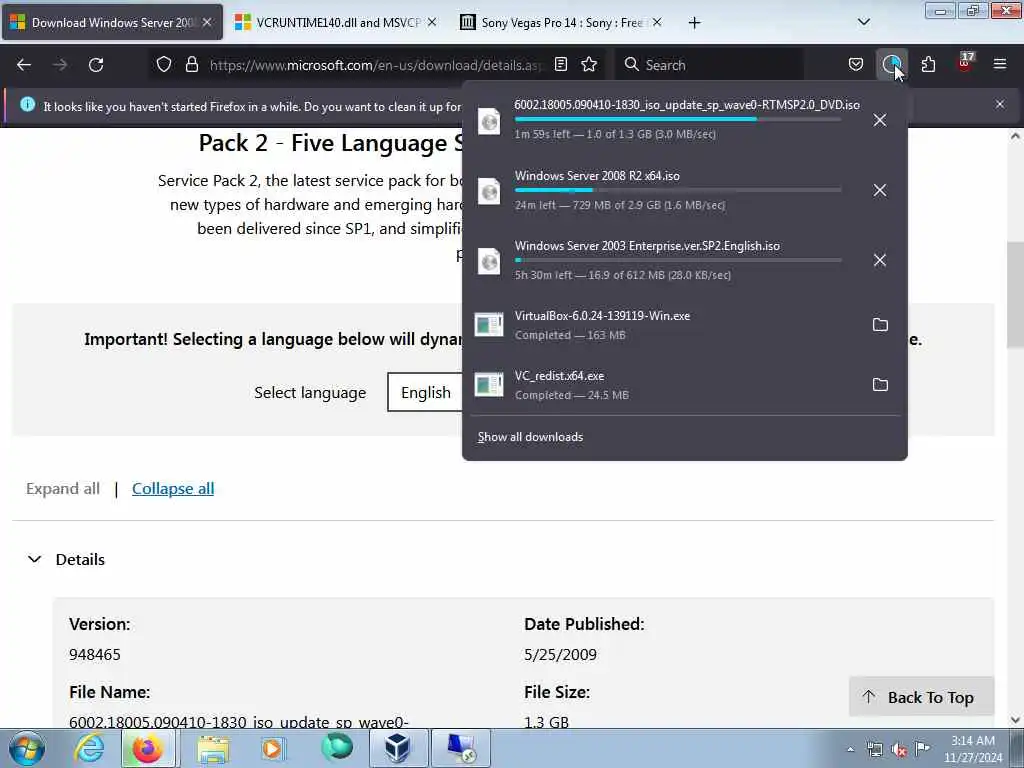This screenshot has height=768, width=1024.
Task: Collapse the Details section chevron
Action: 35,560
